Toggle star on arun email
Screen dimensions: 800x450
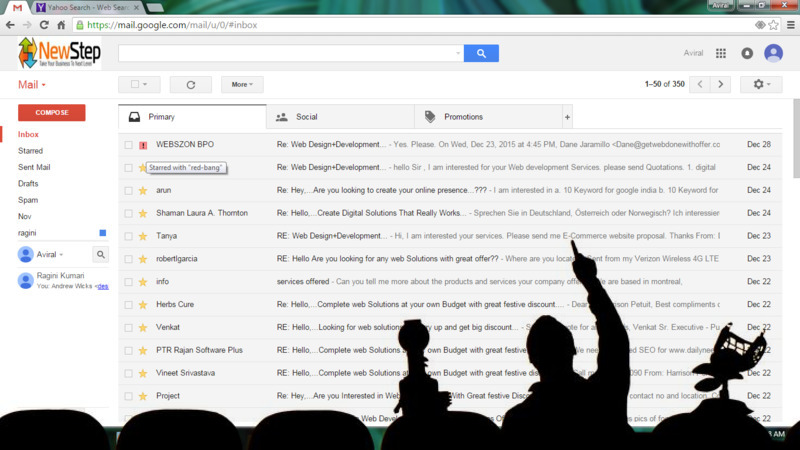click(143, 190)
